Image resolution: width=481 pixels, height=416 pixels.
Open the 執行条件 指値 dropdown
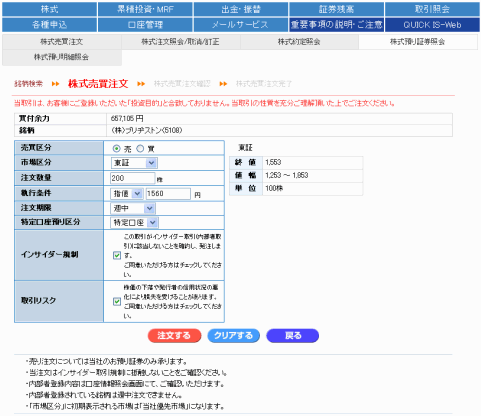tap(127, 194)
